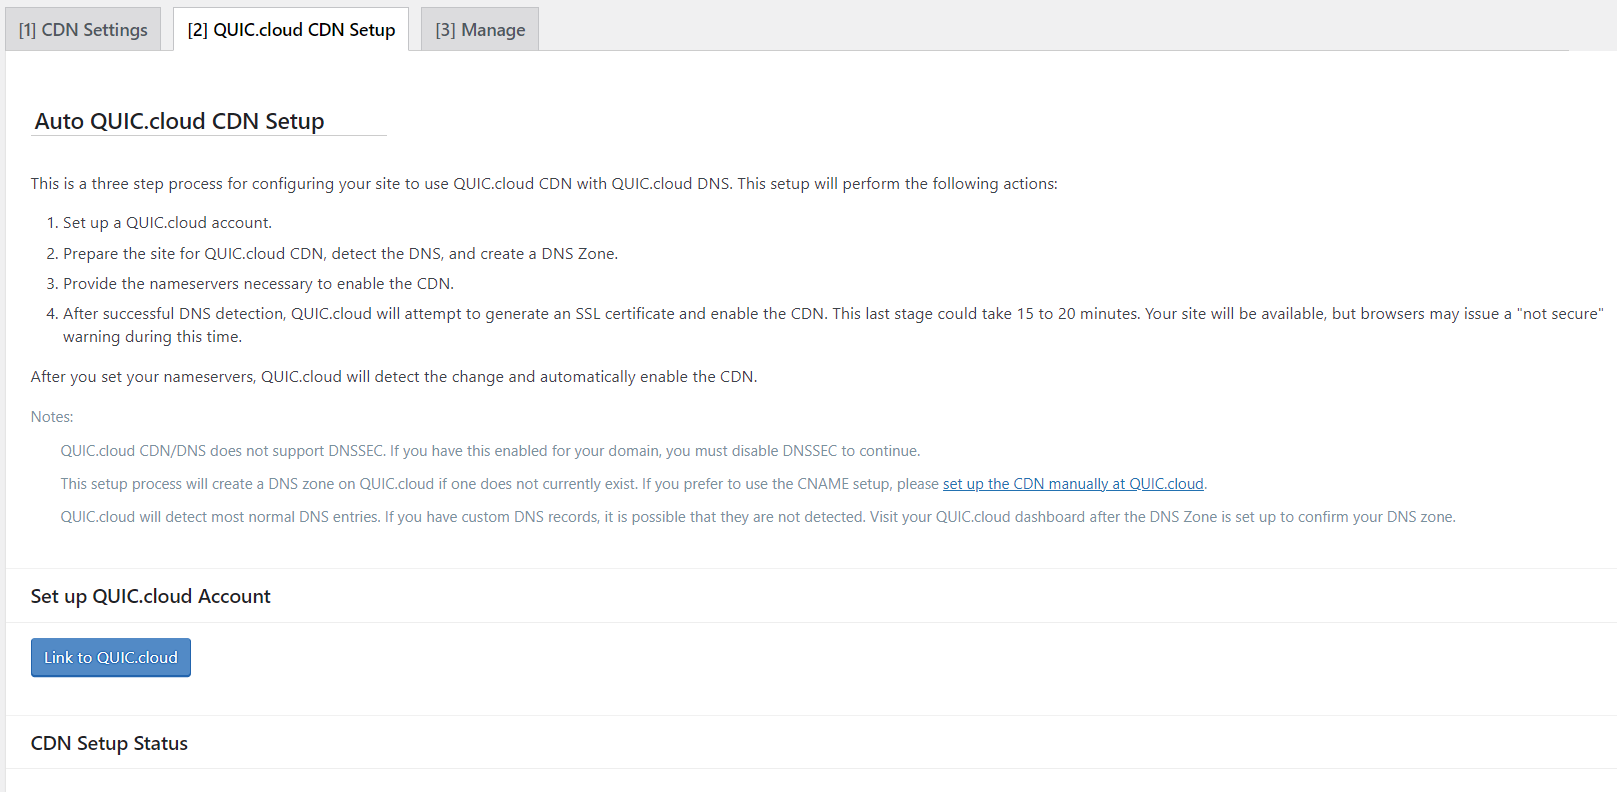Click the Set up QUIC.cloud Account heading

tap(151, 596)
